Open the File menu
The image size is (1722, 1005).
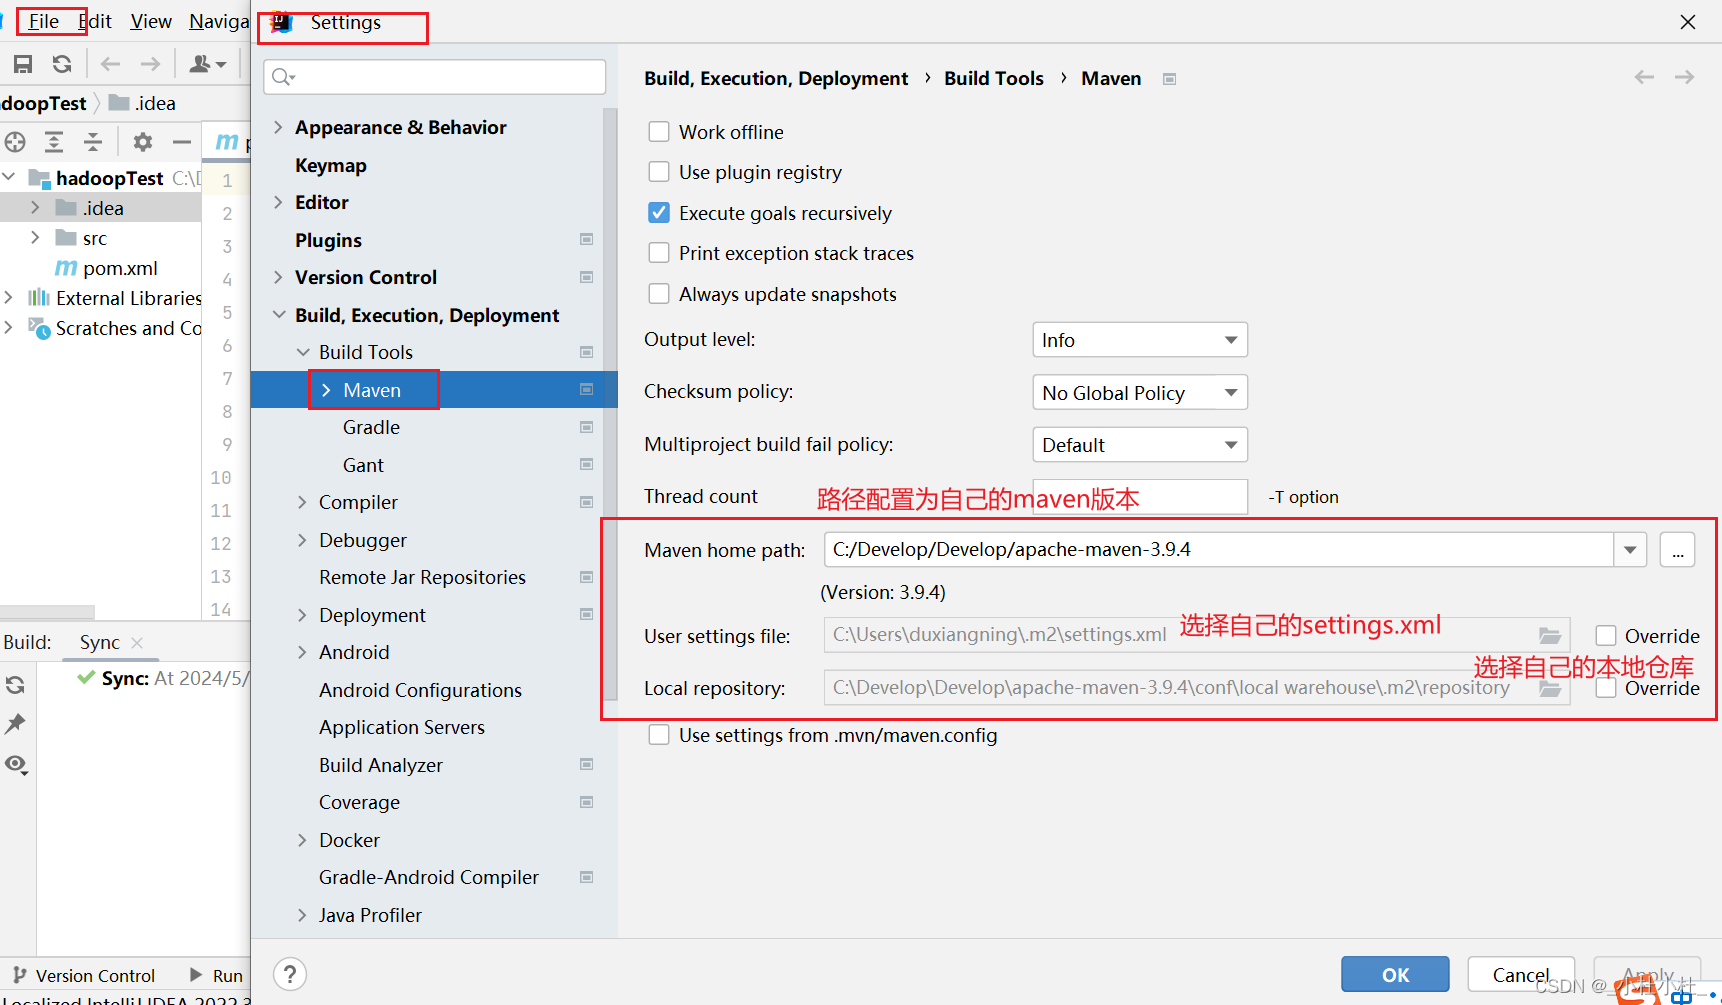click(x=44, y=21)
